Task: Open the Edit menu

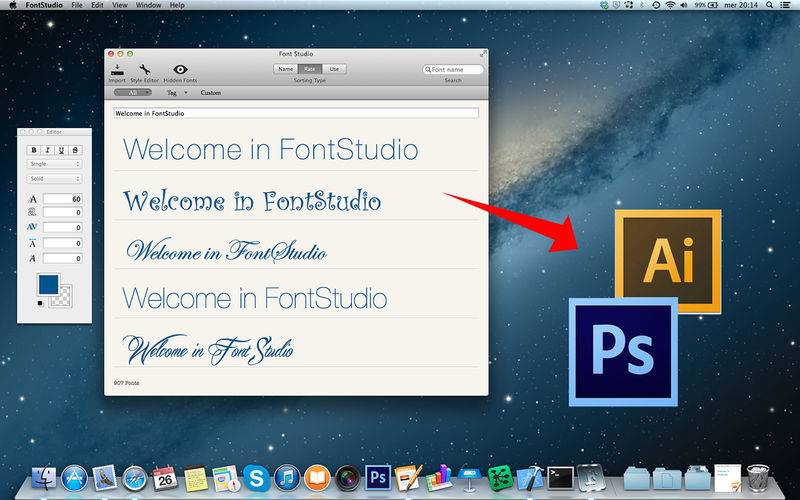Action: pyautogui.click(x=97, y=5)
